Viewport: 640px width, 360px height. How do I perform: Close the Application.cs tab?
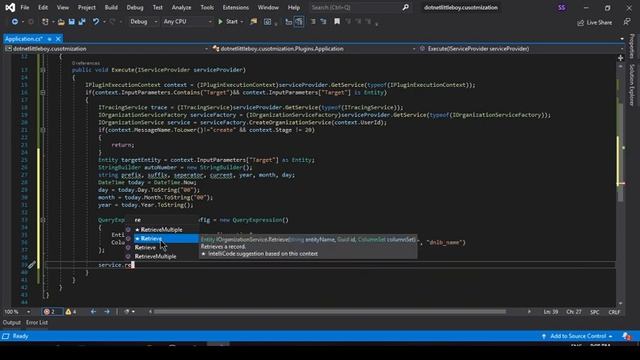(58, 39)
